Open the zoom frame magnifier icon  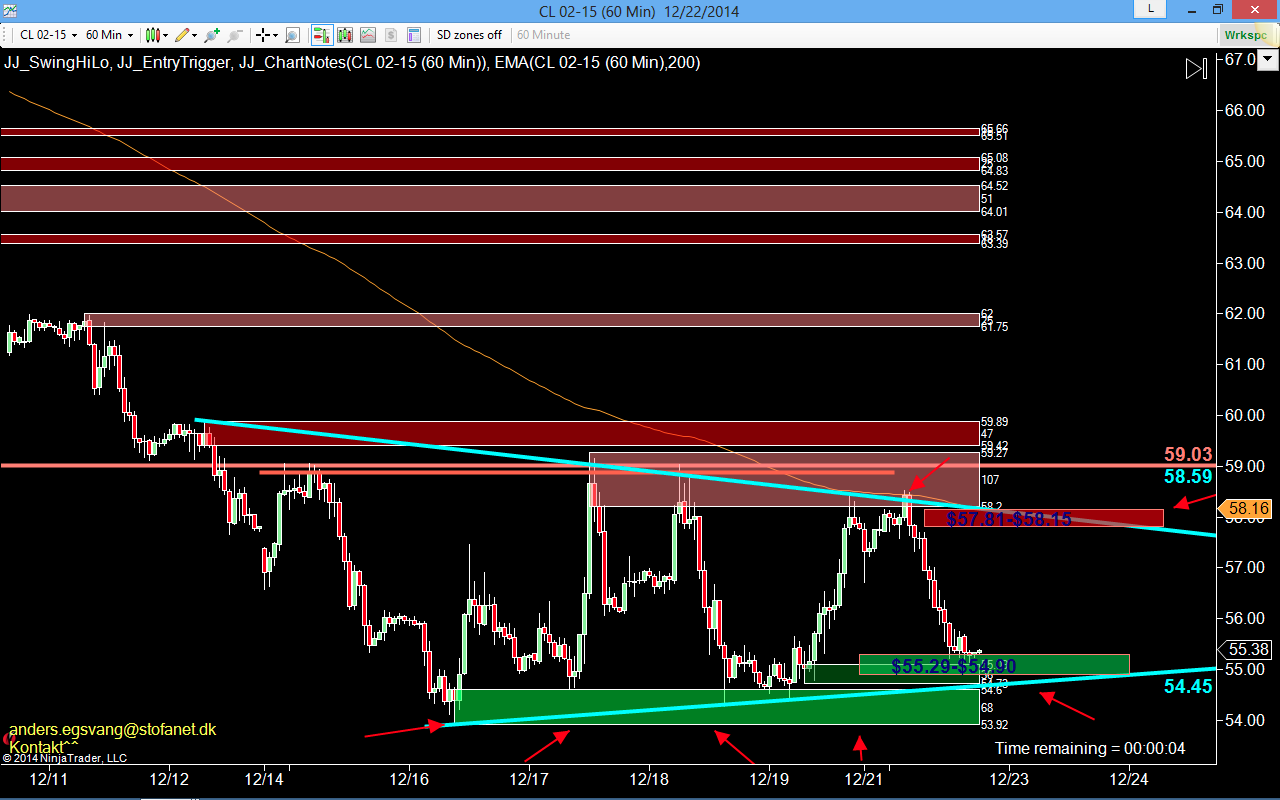tap(292, 35)
